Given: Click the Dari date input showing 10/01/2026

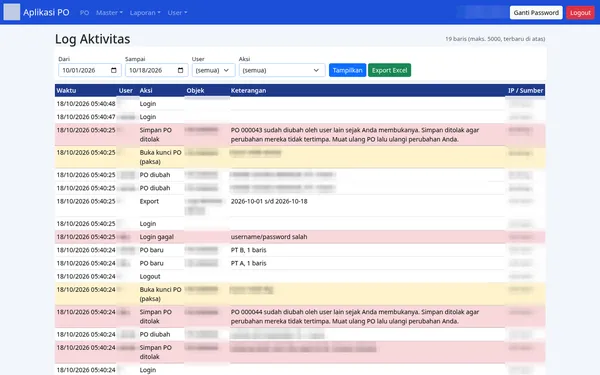Looking at the screenshot, I should tap(90, 70).
